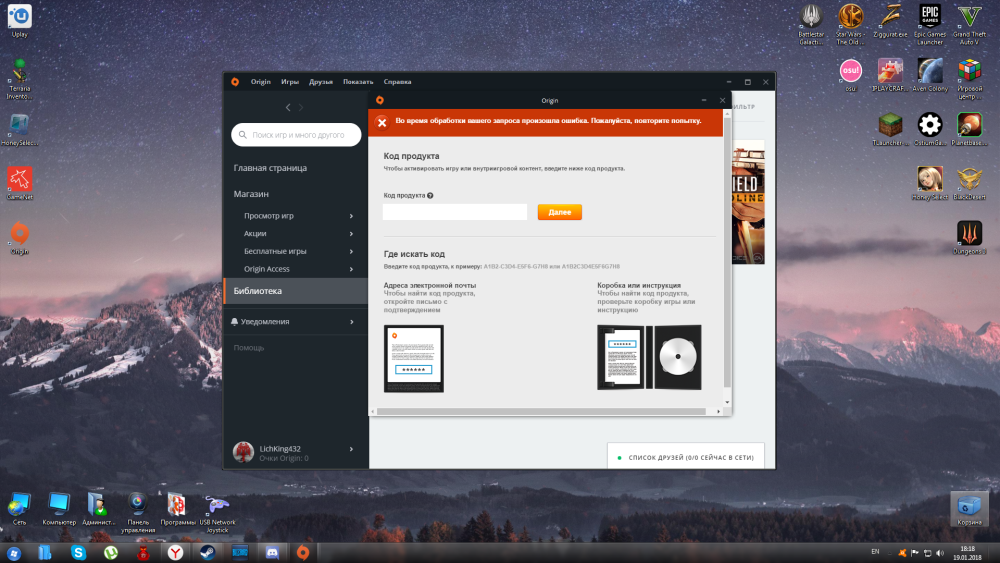Image resolution: width=1000 pixels, height=563 pixels.
Task: Click the search field Поиск игр и много другого
Action: coord(296,135)
